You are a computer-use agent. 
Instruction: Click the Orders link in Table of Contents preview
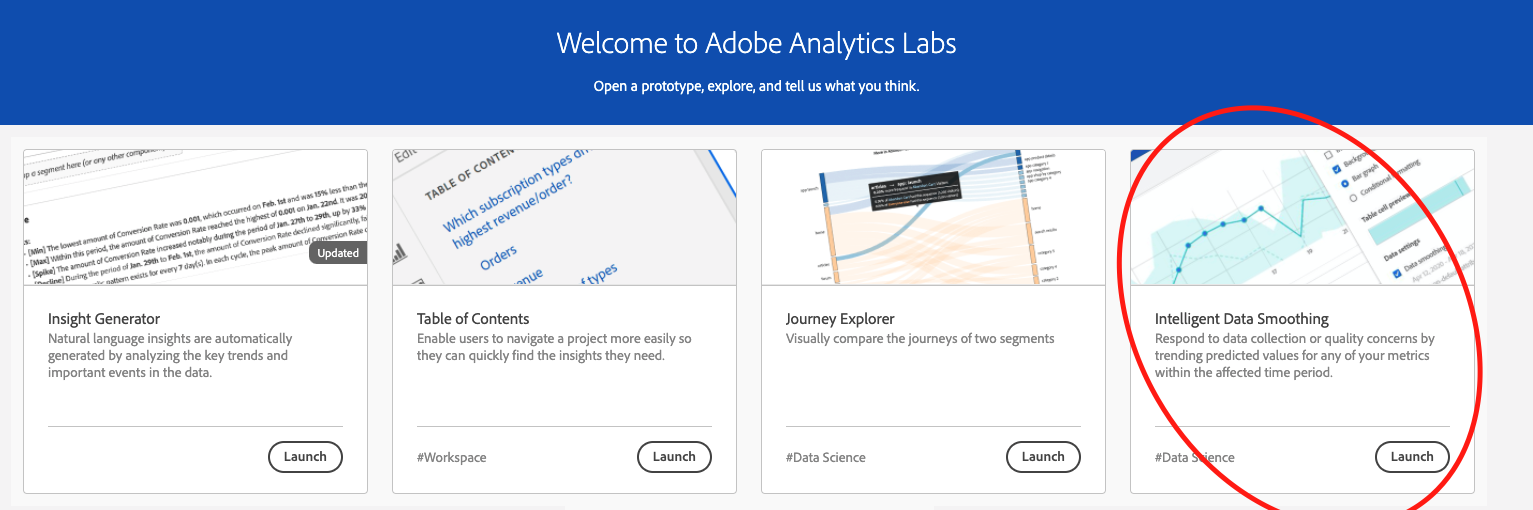point(498,260)
